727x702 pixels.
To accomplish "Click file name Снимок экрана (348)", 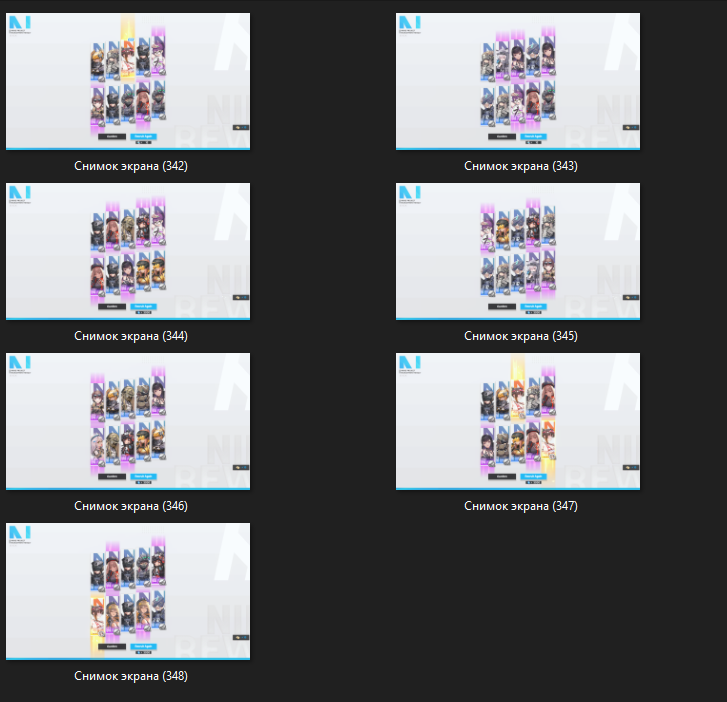I will (131, 676).
